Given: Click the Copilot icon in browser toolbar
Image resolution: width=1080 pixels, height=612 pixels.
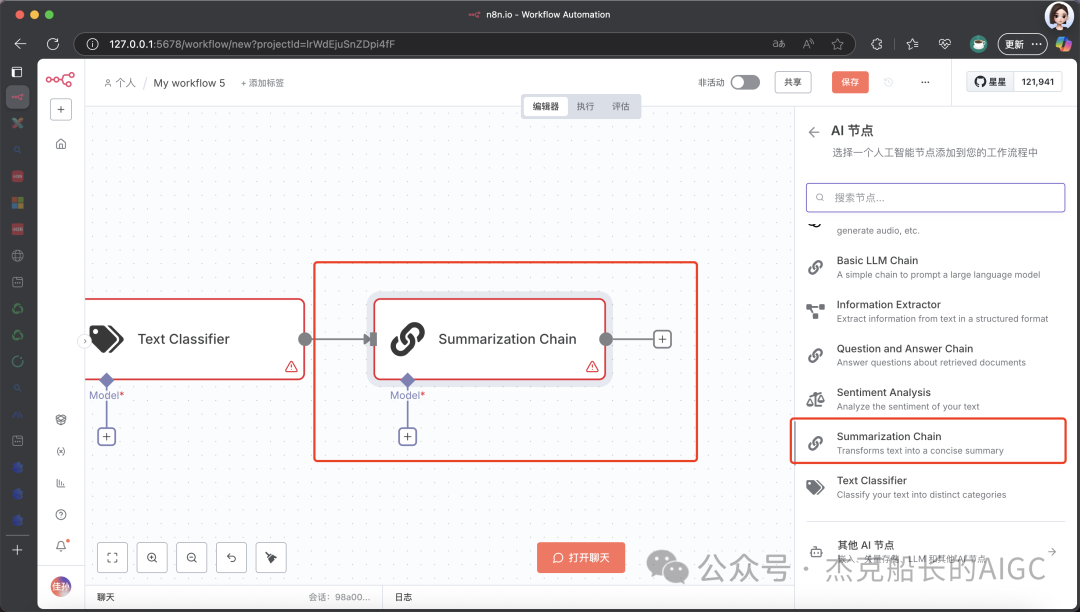Looking at the screenshot, I should (x=1063, y=44).
